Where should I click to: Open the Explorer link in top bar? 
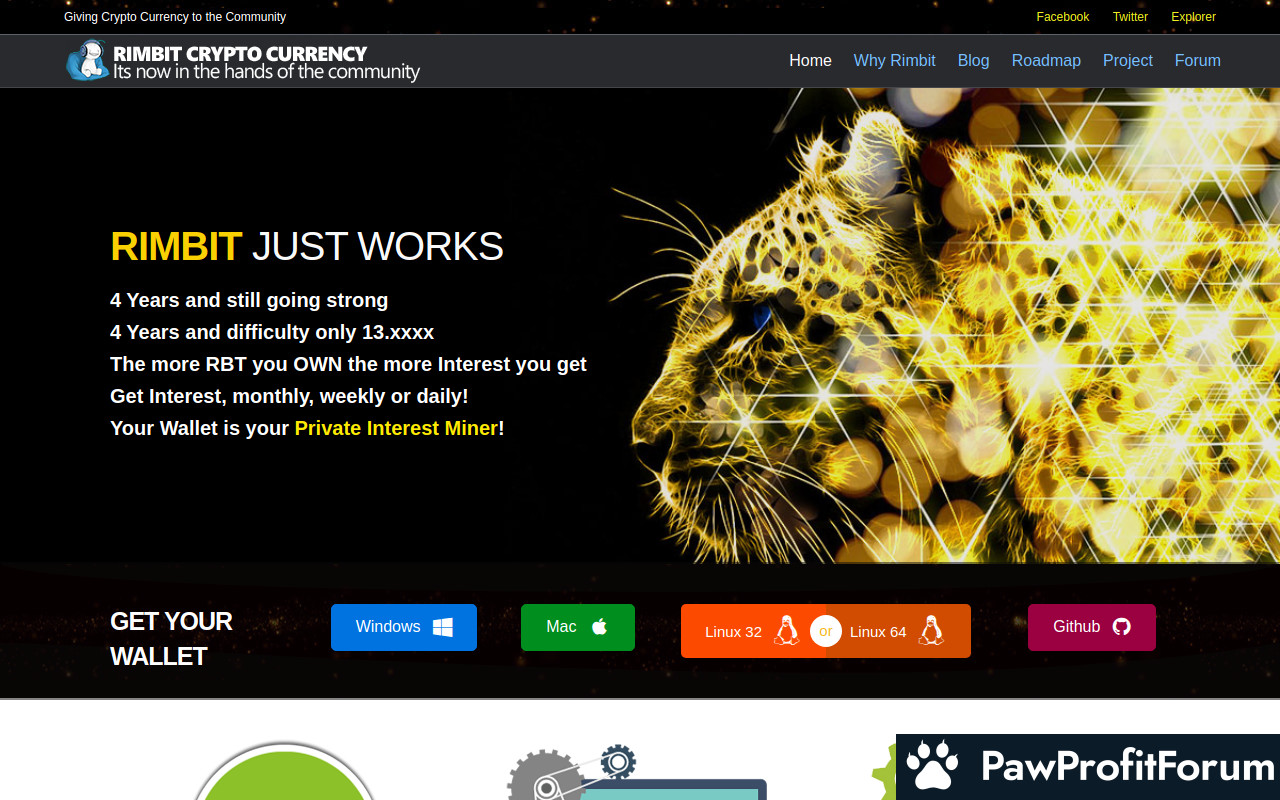(x=1193, y=17)
